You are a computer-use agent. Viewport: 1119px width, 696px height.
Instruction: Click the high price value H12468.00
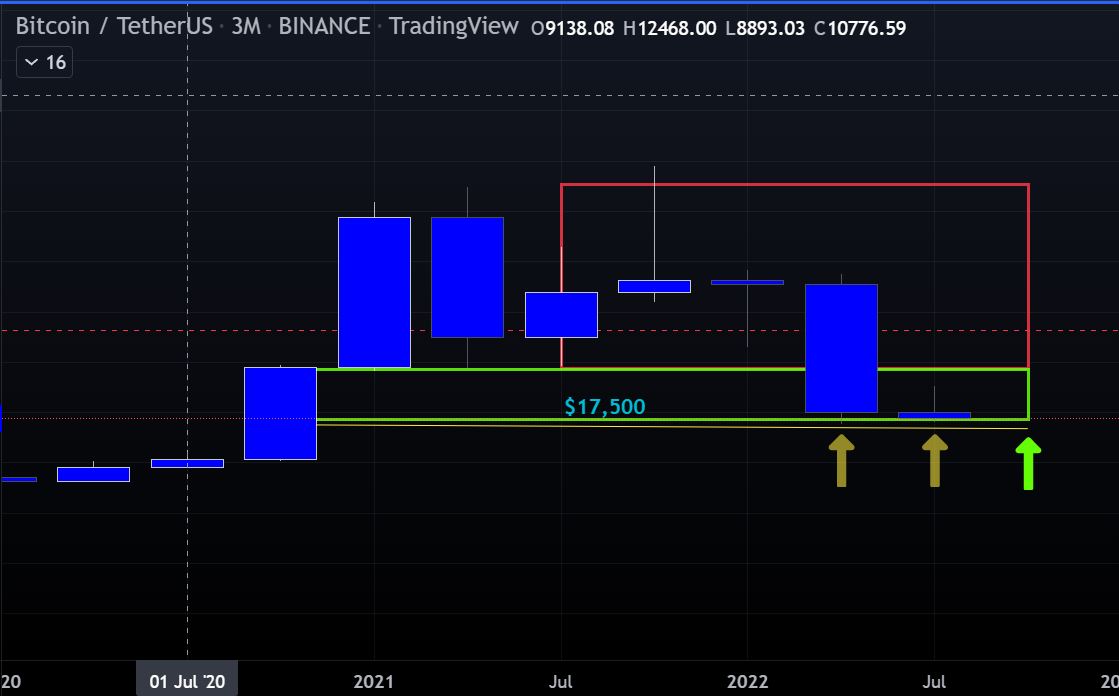pyautogui.click(x=669, y=29)
